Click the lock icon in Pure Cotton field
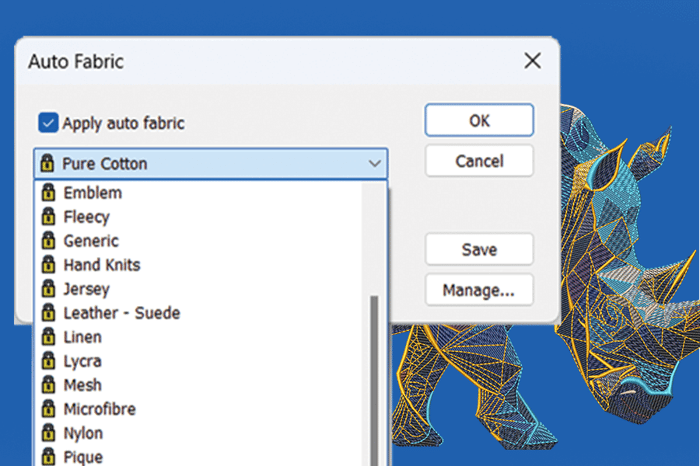 pos(48,163)
